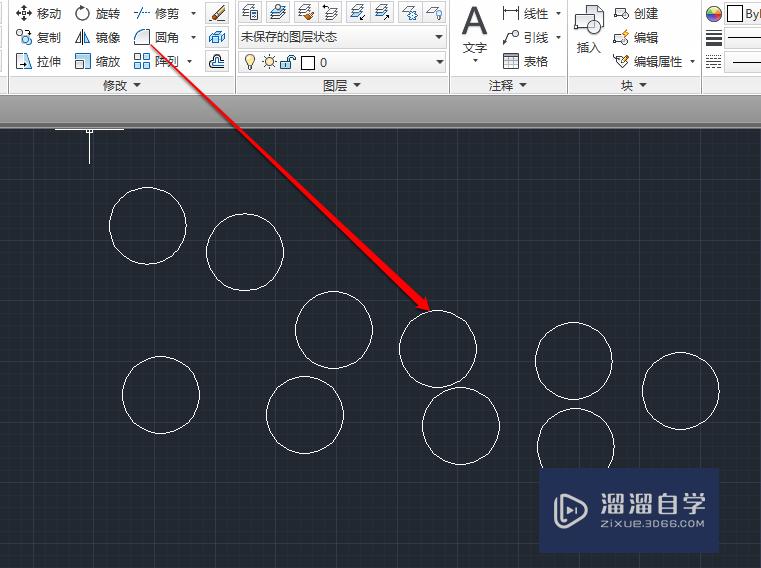Click the Layer Previous icon
This screenshot has height=568, width=761.
click(330, 12)
